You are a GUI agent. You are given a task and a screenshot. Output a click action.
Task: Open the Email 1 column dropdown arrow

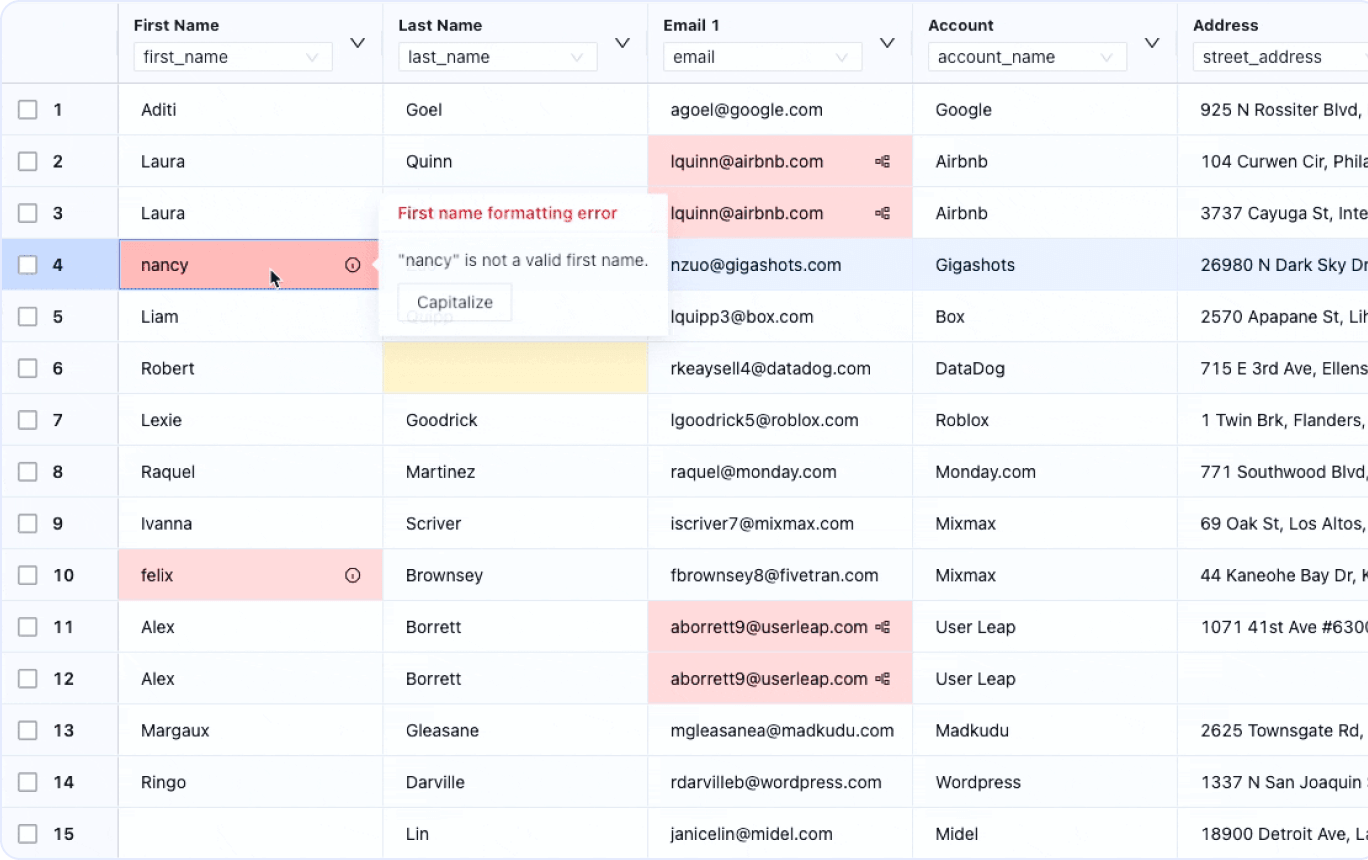point(887,43)
